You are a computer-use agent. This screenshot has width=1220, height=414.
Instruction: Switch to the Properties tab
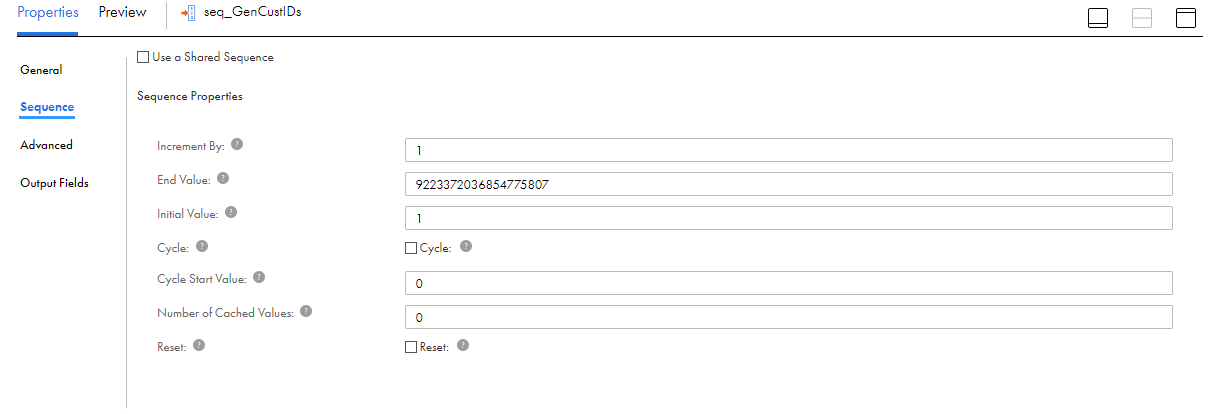(x=48, y=13)
